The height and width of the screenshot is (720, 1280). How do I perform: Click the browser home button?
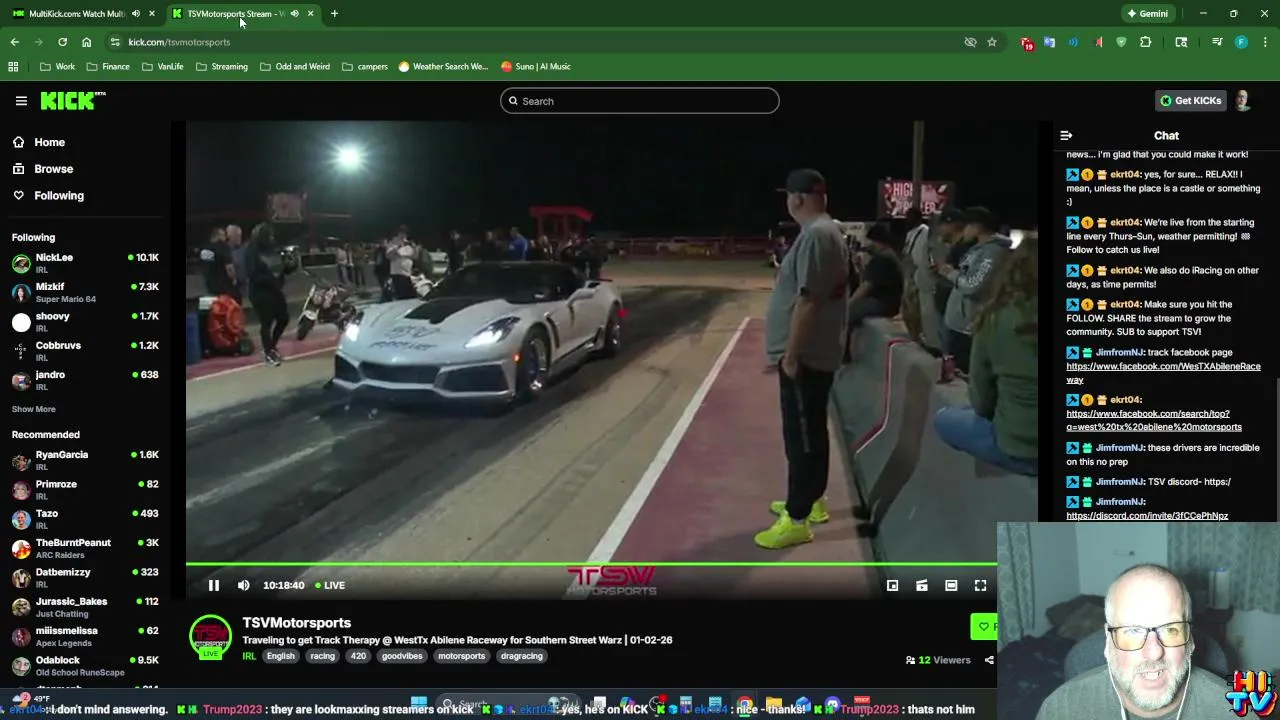pos(86,42)
